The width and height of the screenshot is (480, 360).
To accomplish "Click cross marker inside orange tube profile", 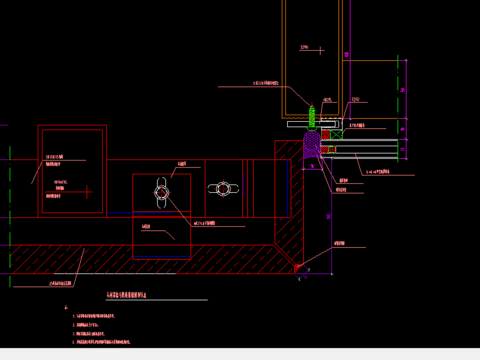I will 320,51.
